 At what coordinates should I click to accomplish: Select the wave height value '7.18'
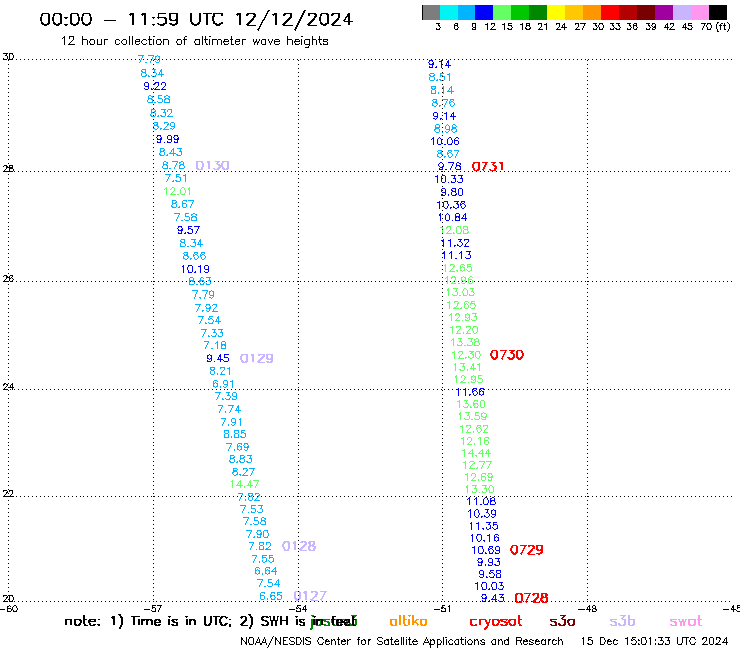point(215,346)
